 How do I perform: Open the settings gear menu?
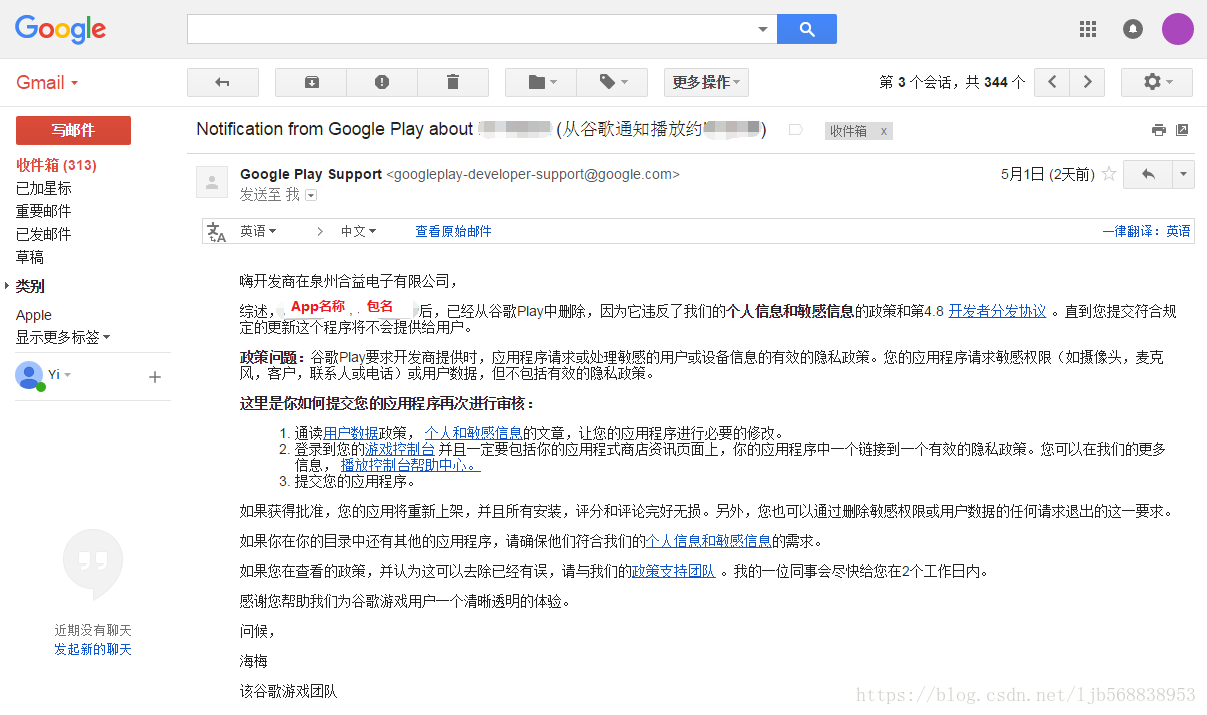(x=1157, y=82)
